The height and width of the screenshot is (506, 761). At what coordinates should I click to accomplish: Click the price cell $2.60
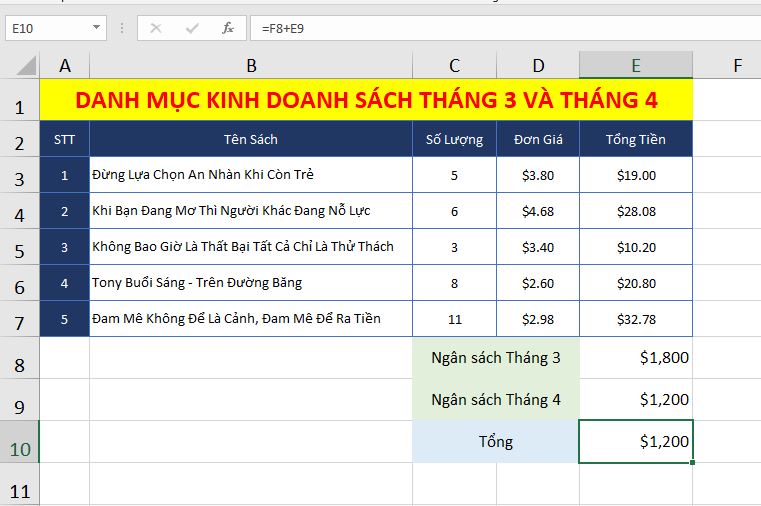pos(538,282)
